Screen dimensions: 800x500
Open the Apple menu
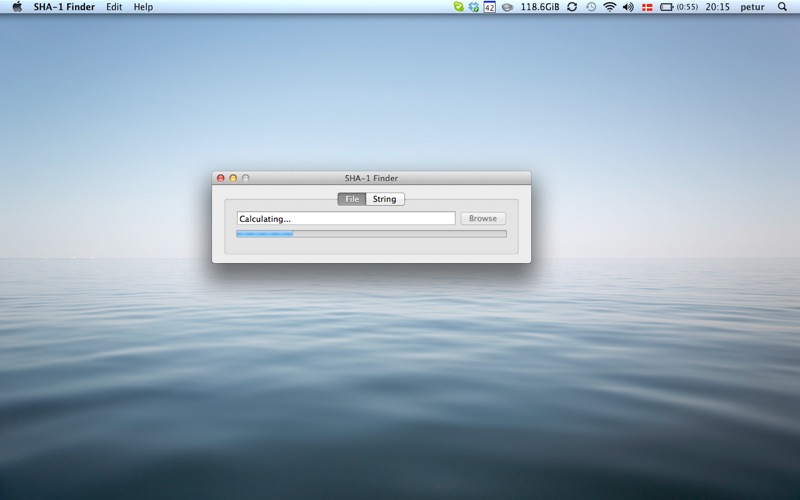pos(17,7)
